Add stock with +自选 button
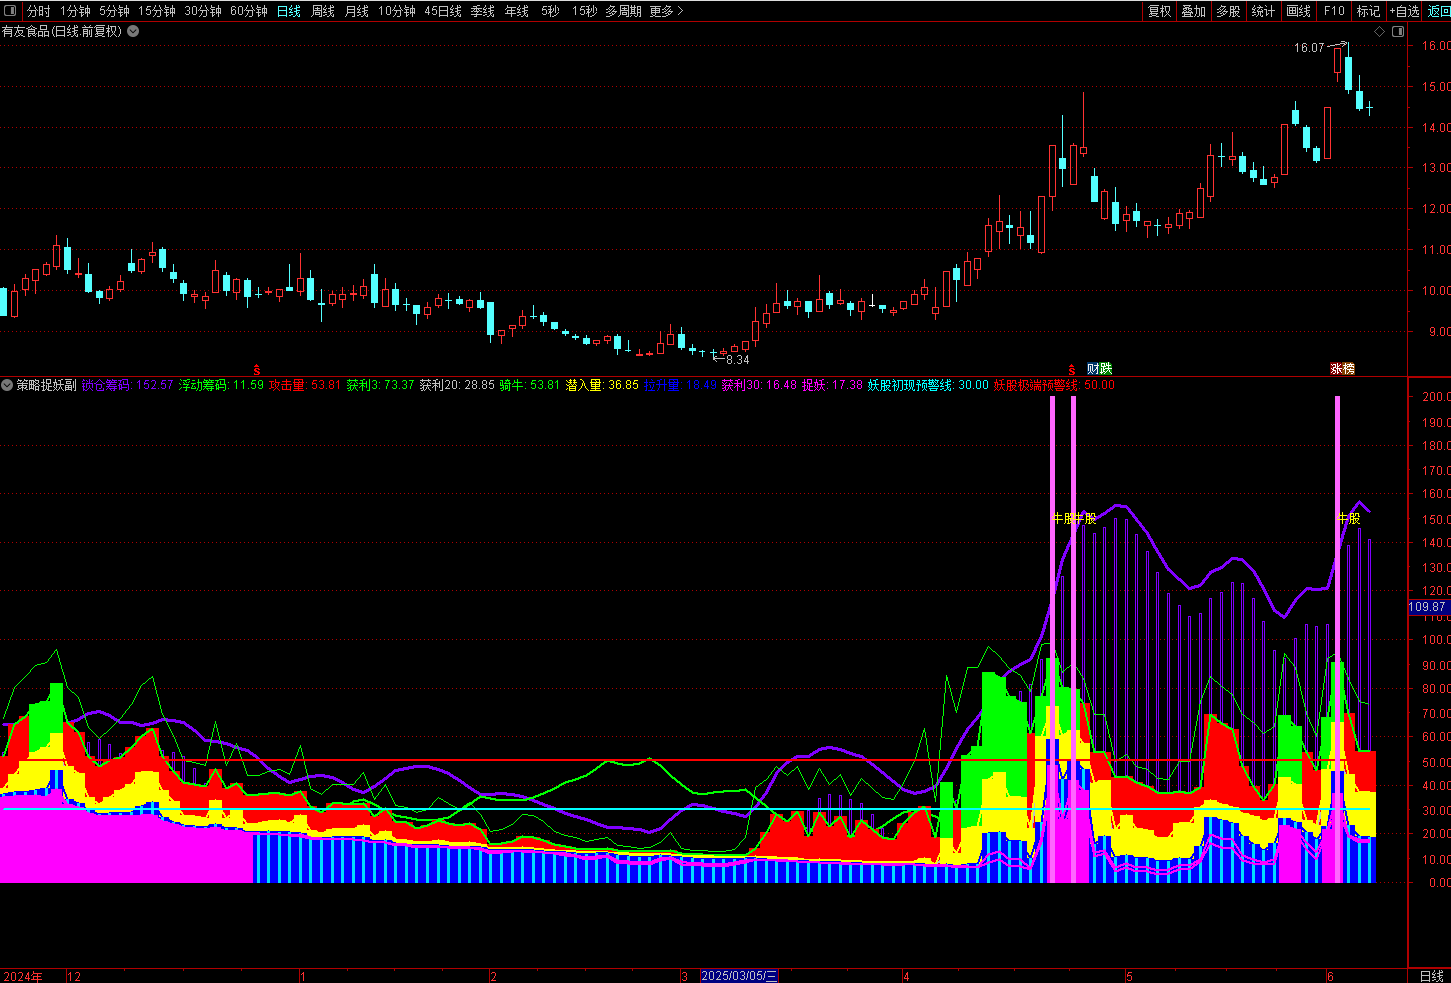1451x983 pixels. coord(1405,11)
